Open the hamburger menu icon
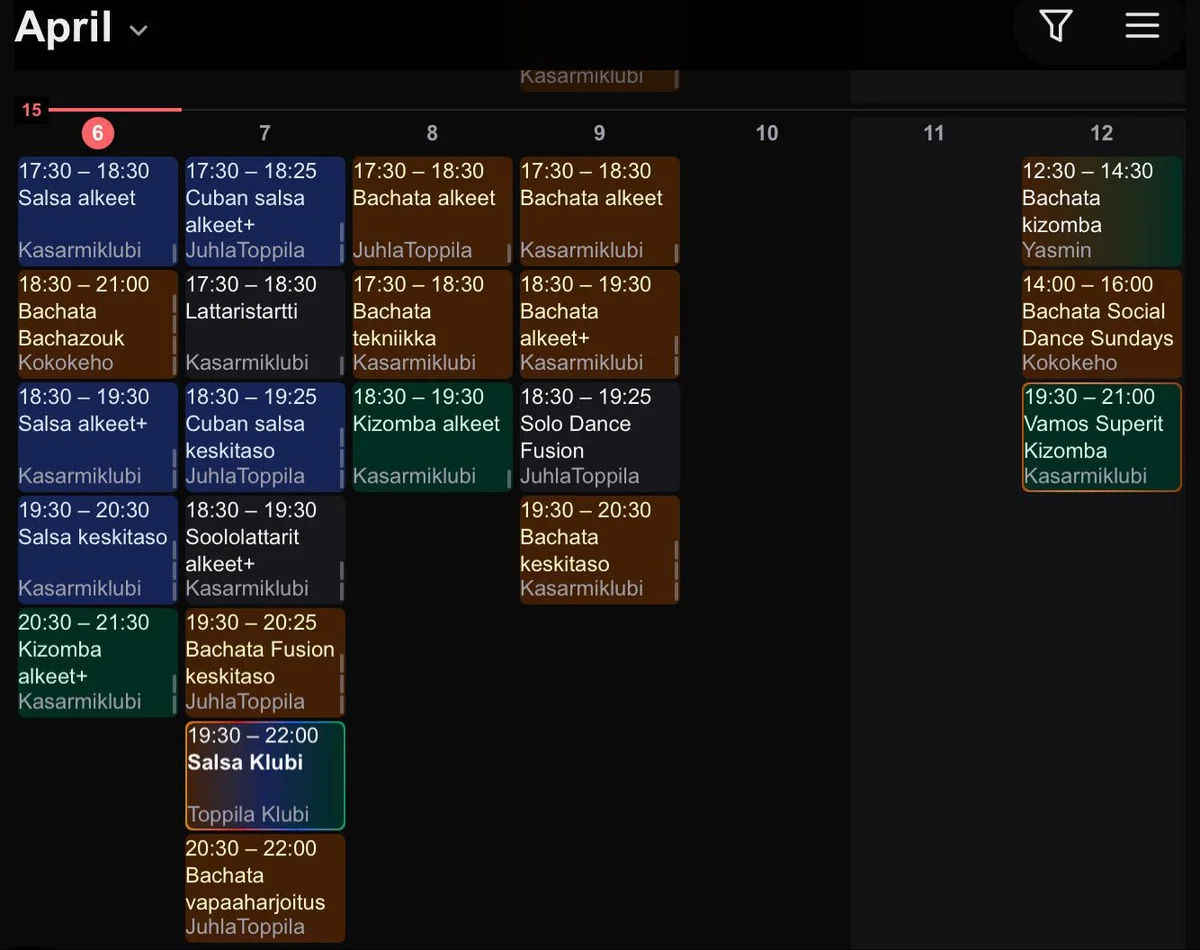 pyautogui.click(x=1142, y=27)
